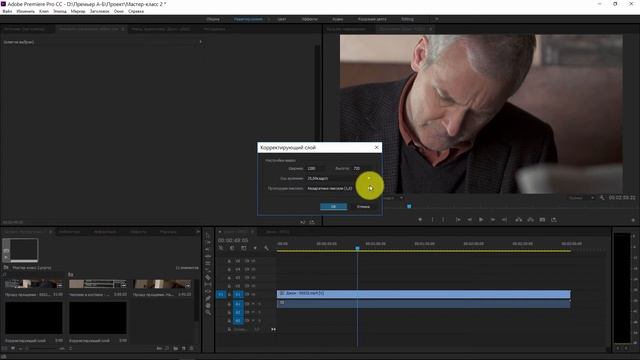The height and width of the screenshot is (360, 640).
Task: Toggle track output eye for V1
Action: point(253,294)
